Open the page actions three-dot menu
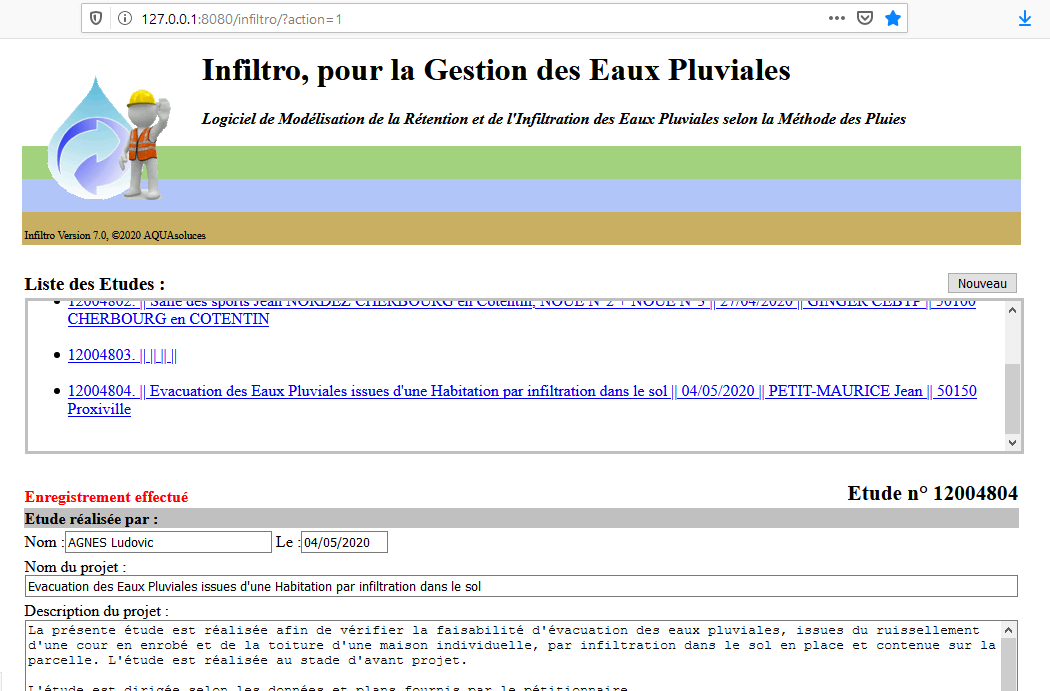The image size is (1050, 691). coord(836,19)
